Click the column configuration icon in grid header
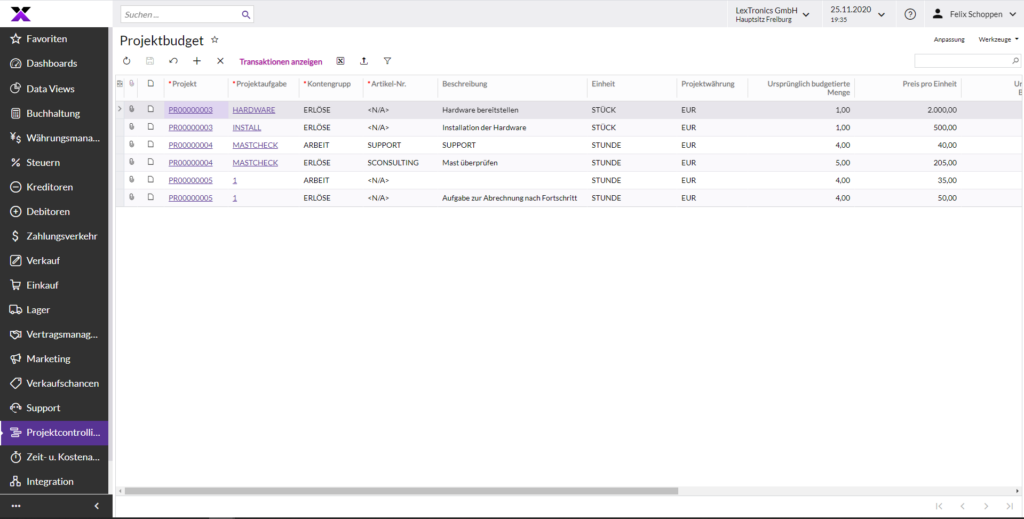The image size is (1024, 519). 120,84
